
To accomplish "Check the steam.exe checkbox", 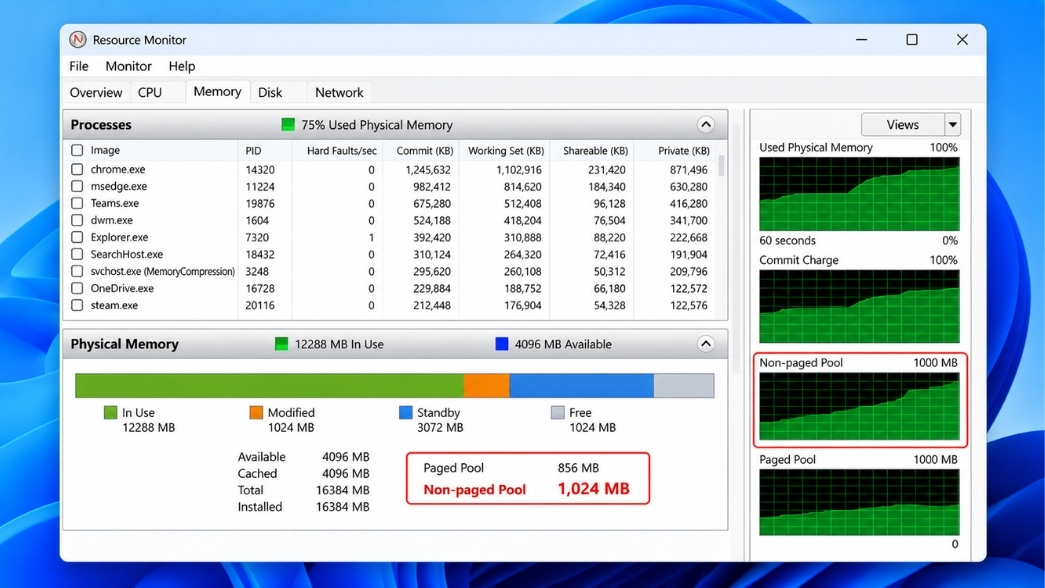I will (x=77, y=305).
